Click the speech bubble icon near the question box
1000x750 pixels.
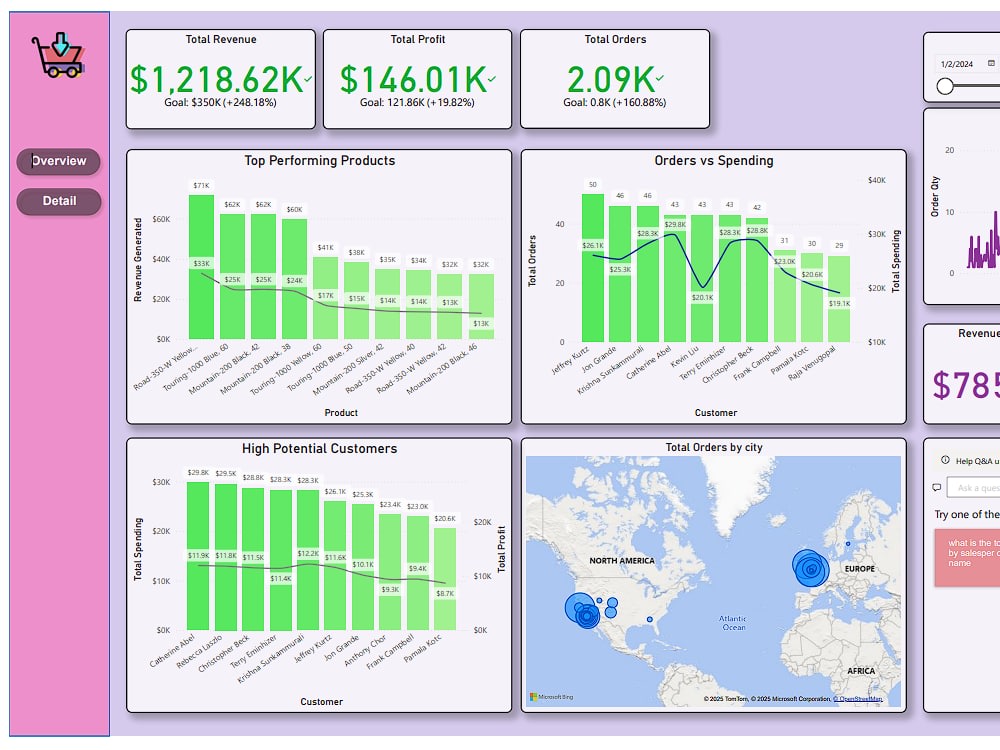pos(937,488)
